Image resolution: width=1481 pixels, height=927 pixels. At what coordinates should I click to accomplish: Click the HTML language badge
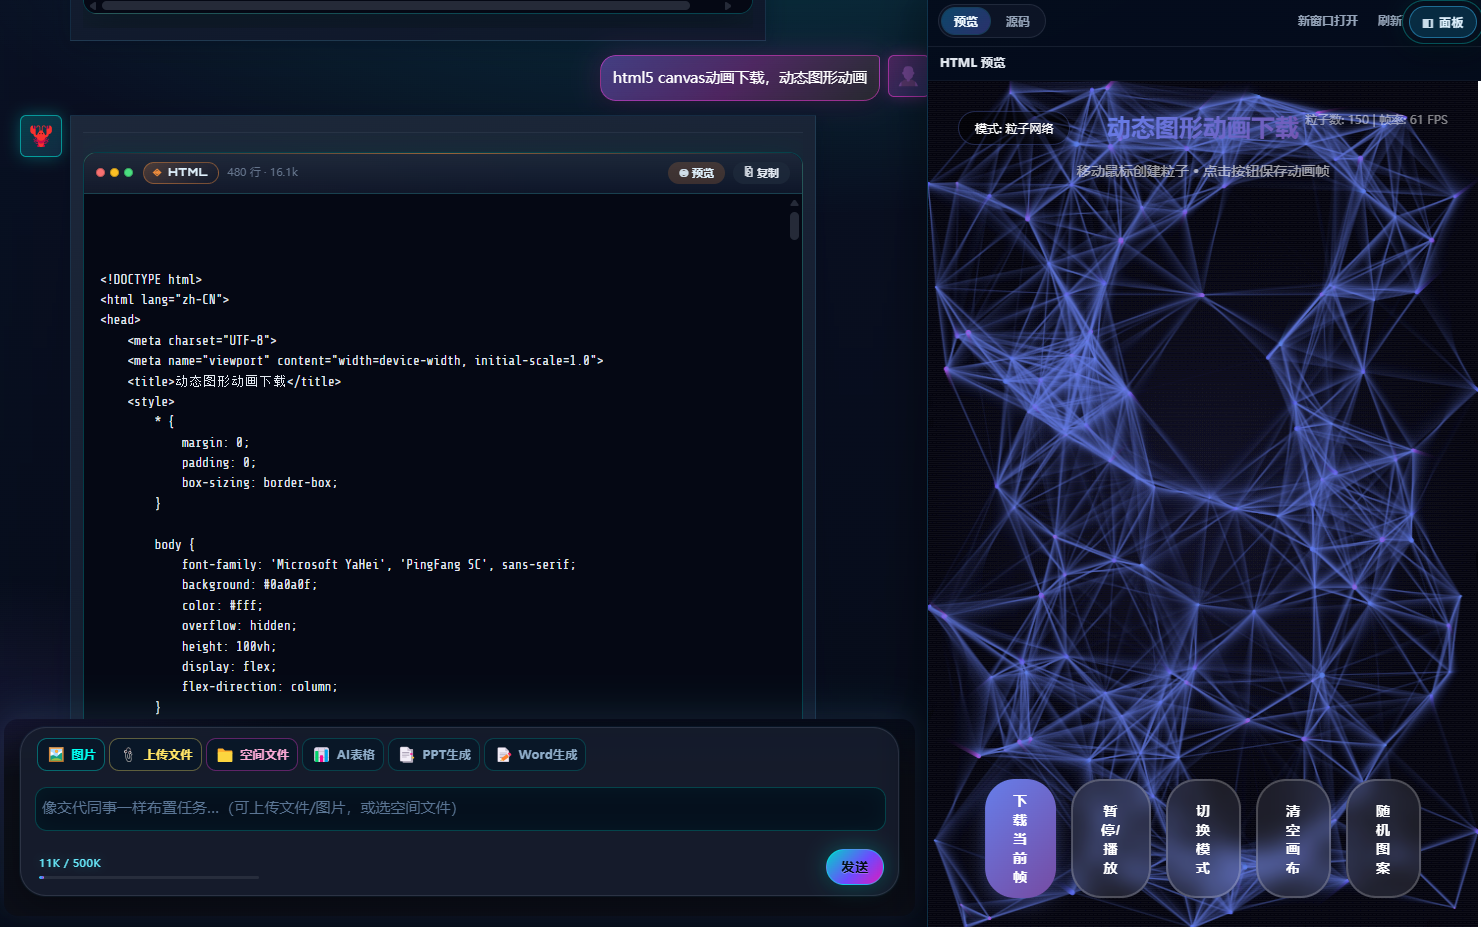tap(181, 173)
